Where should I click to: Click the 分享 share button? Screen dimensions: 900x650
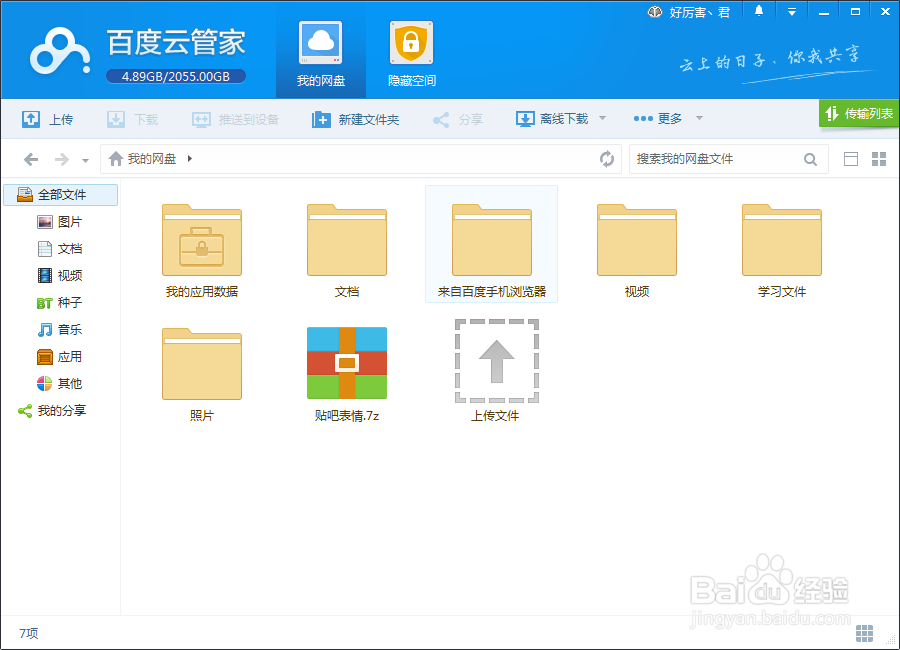pyautogui.click(x=457, y=119)
